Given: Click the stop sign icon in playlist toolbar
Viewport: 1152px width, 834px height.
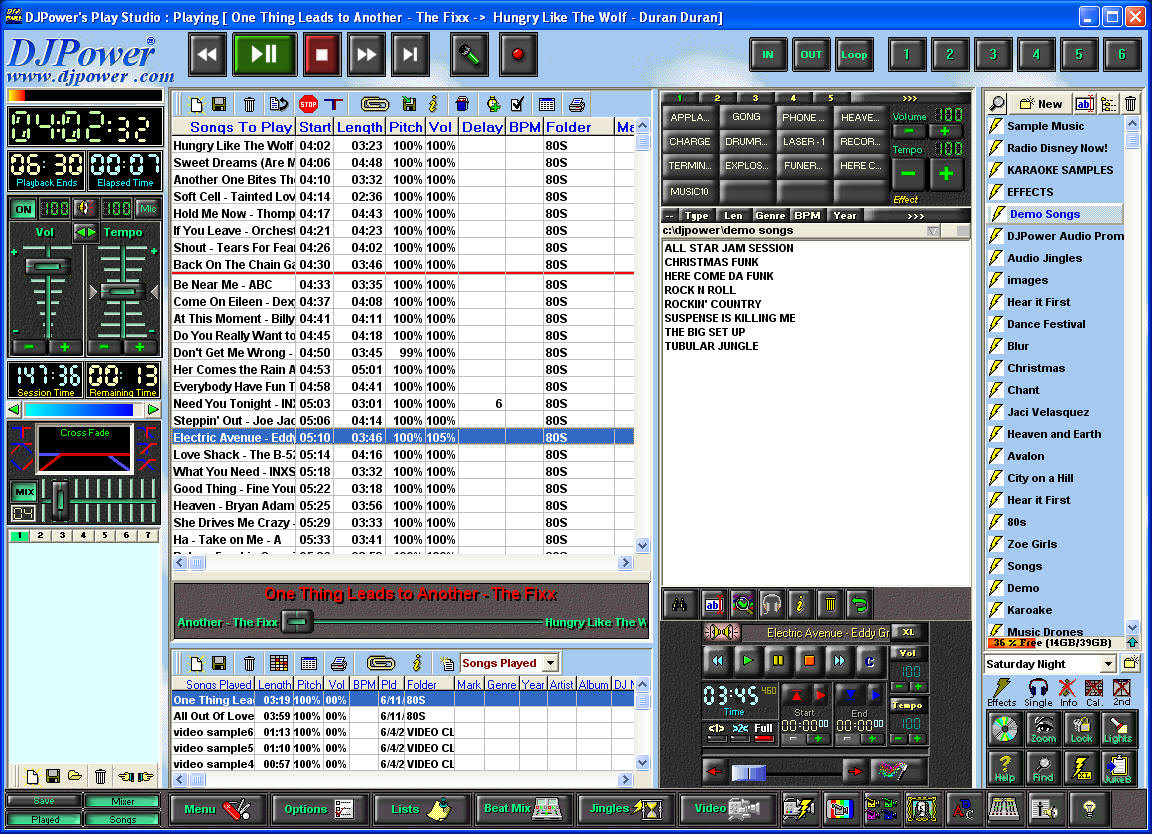Looking at the screenshot, I should (x=308, y=104).
